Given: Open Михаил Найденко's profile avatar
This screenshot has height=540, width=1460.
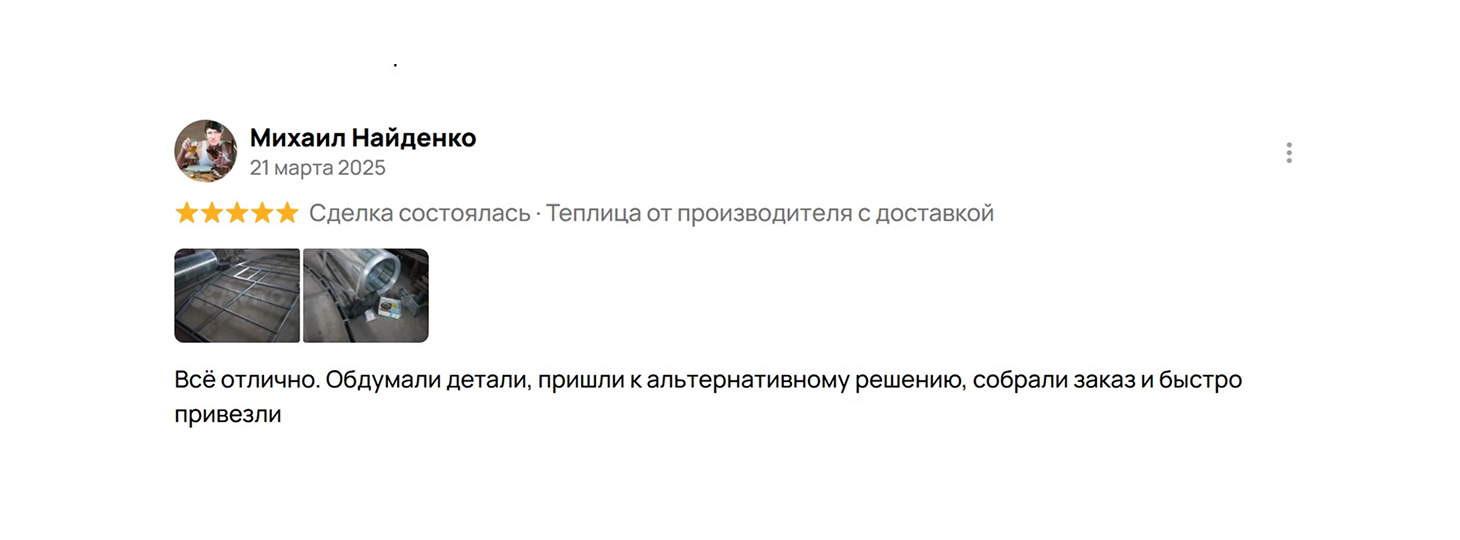Looking at the screenshot, I should pos(205,151).
